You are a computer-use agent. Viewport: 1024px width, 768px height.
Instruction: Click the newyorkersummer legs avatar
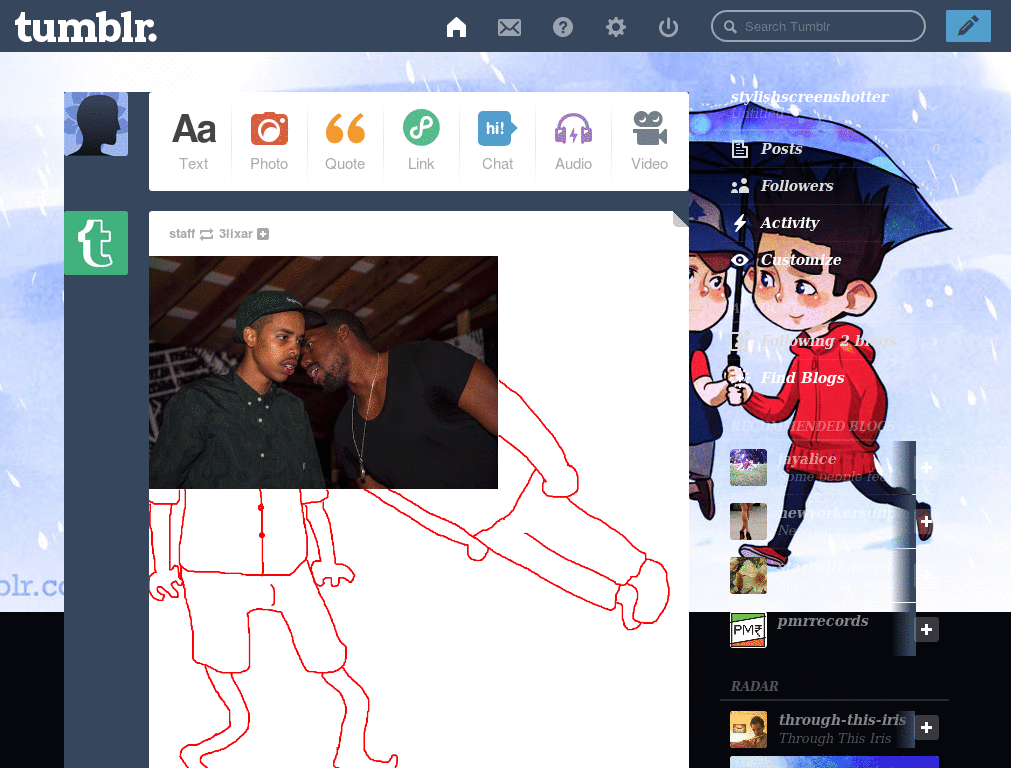pyautogui.click(x=748, y=521)
